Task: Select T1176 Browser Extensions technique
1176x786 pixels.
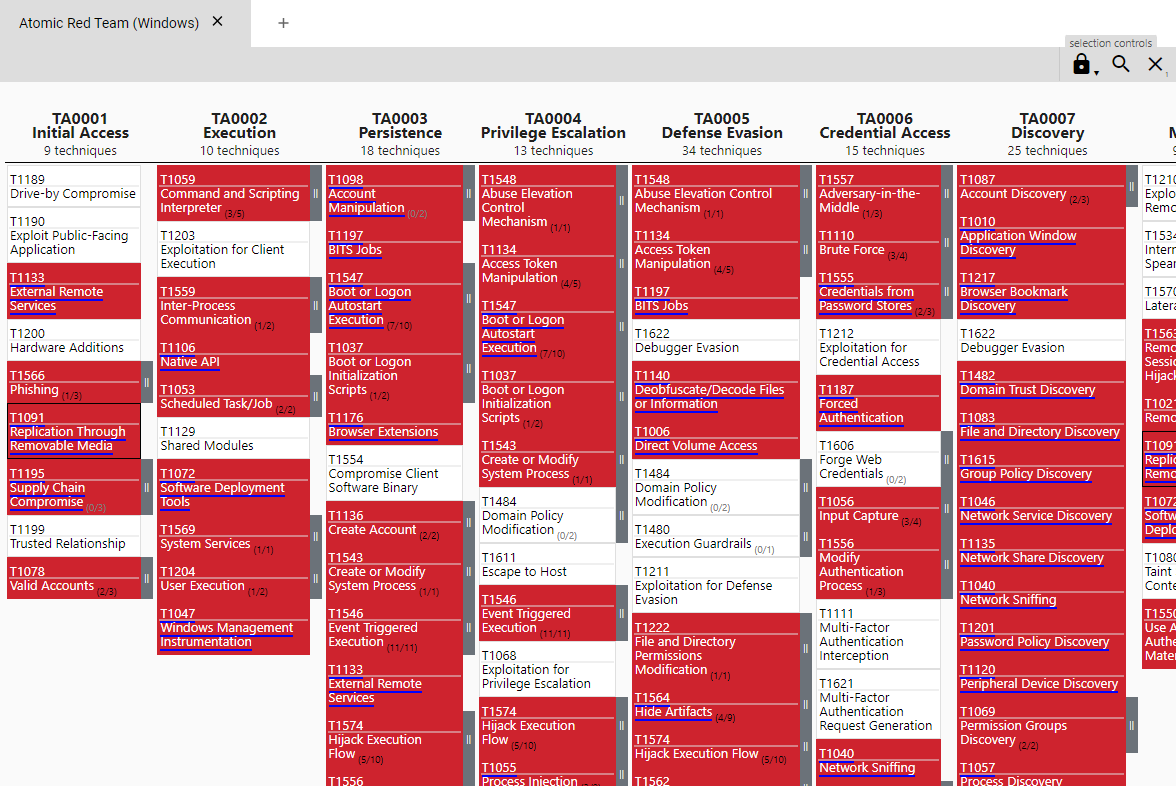Action: tap(394, 424)
